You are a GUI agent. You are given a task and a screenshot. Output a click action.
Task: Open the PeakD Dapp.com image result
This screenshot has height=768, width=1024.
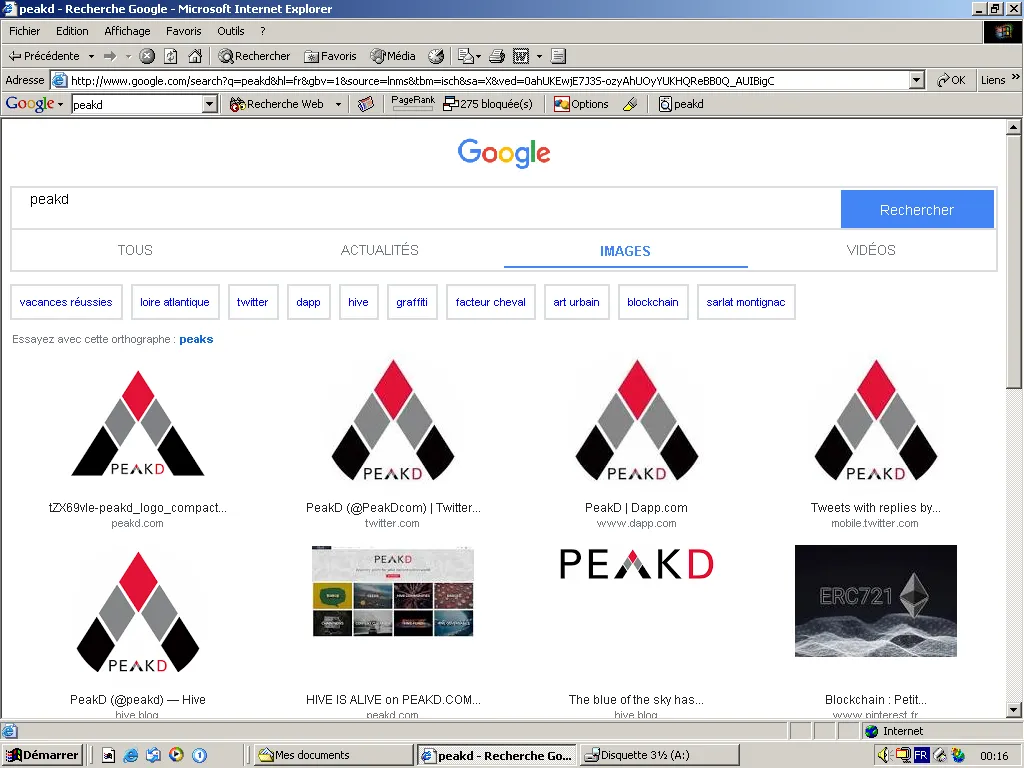pyautogui.click(x=637, y=421)
